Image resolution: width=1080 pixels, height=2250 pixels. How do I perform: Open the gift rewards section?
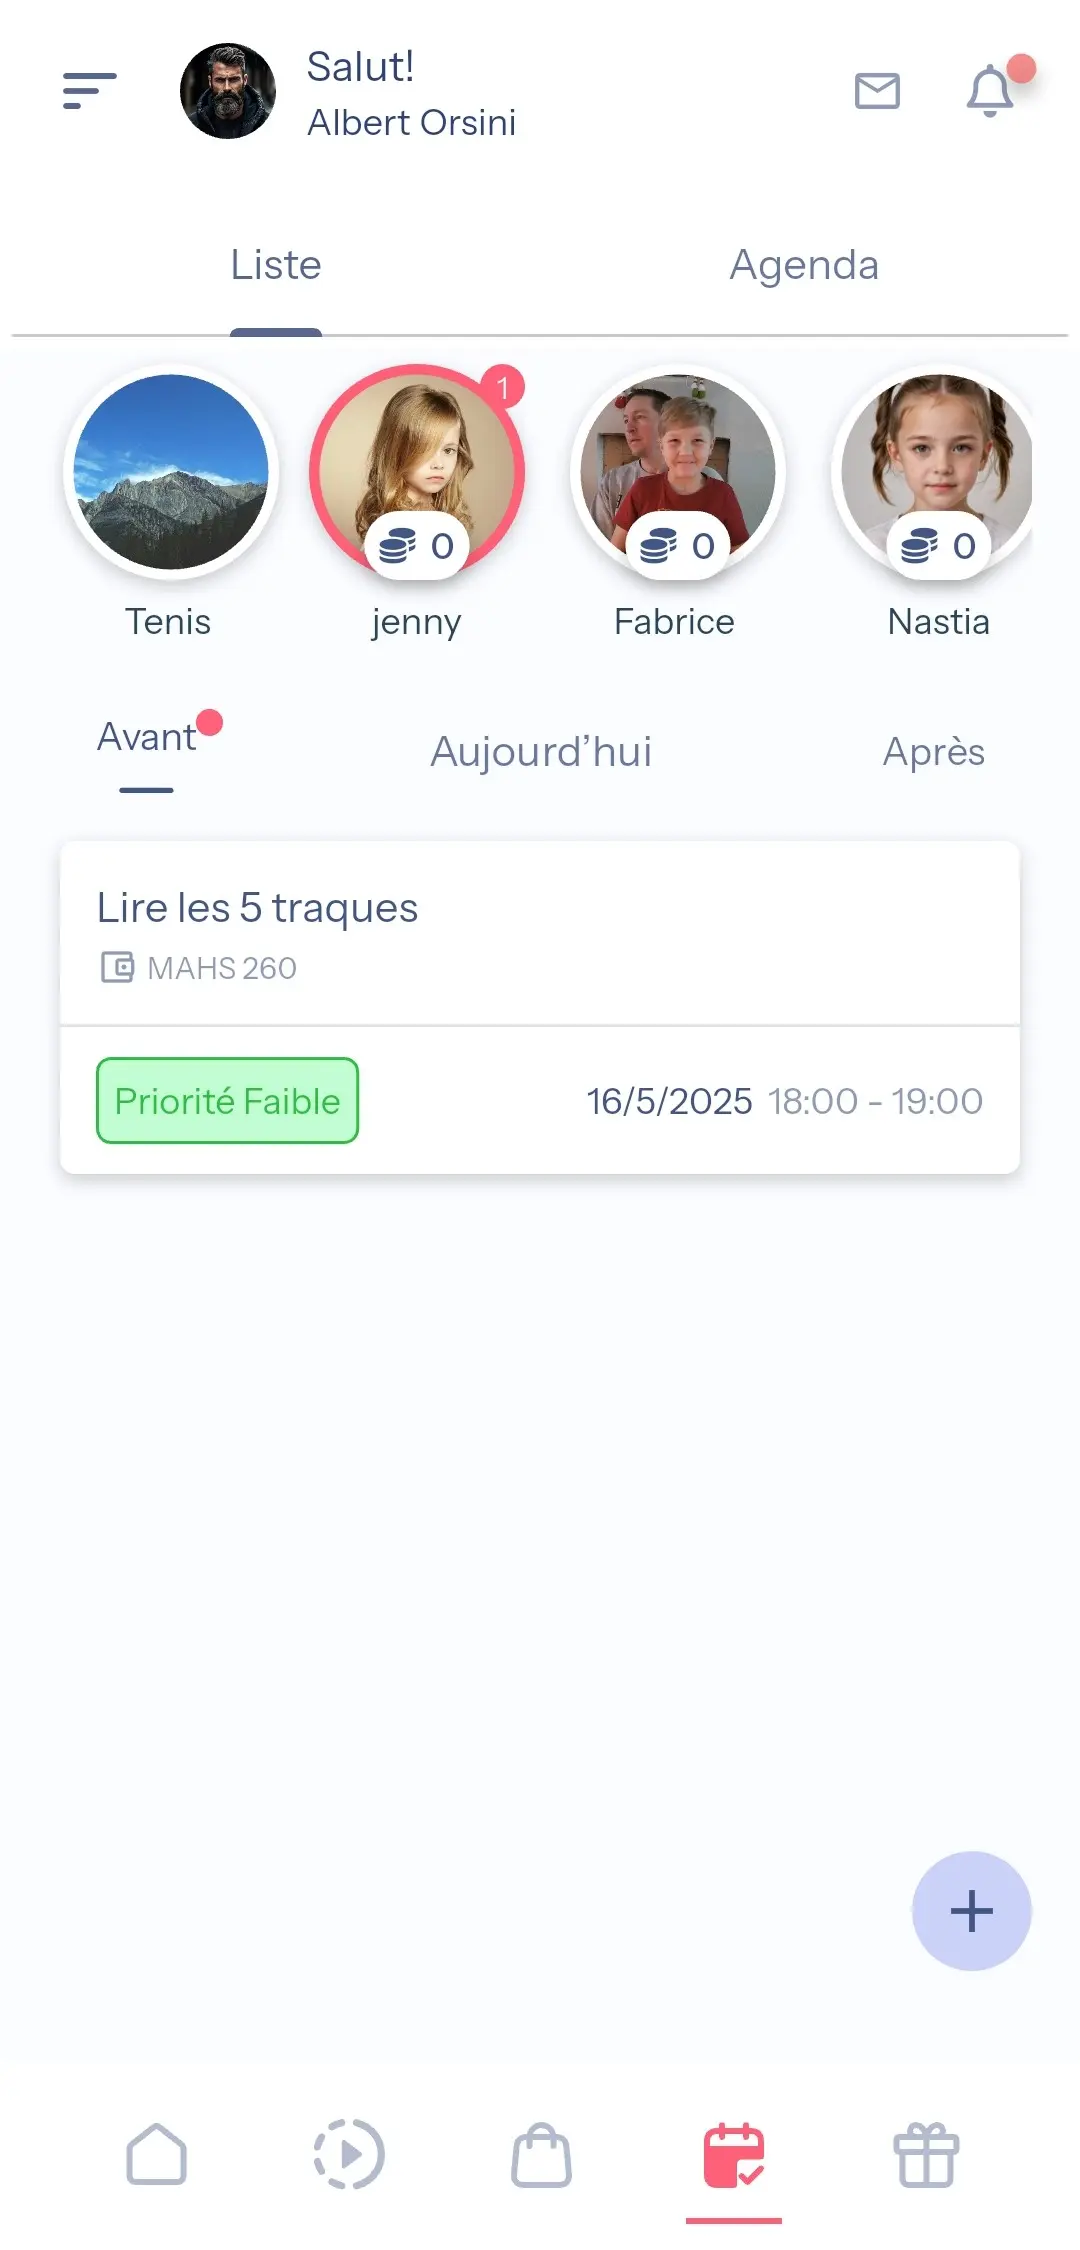point(926,2155)
